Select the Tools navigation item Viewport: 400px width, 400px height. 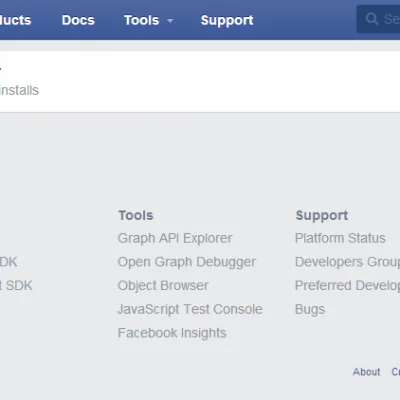(x=142, y=20)
